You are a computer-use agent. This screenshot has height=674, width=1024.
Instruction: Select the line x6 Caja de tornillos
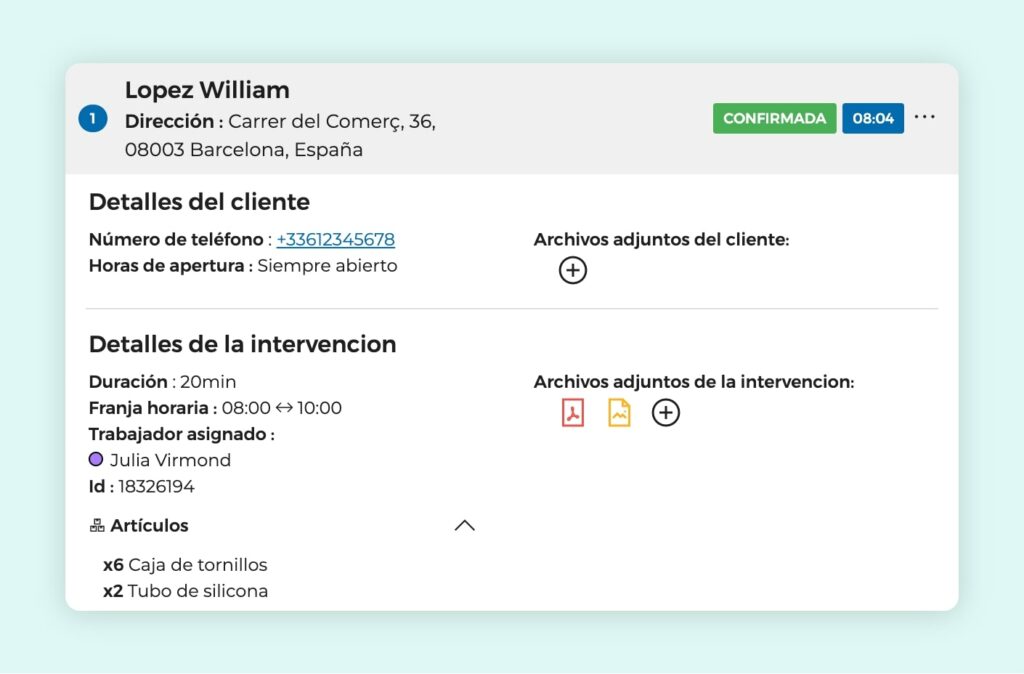[185, 564]
